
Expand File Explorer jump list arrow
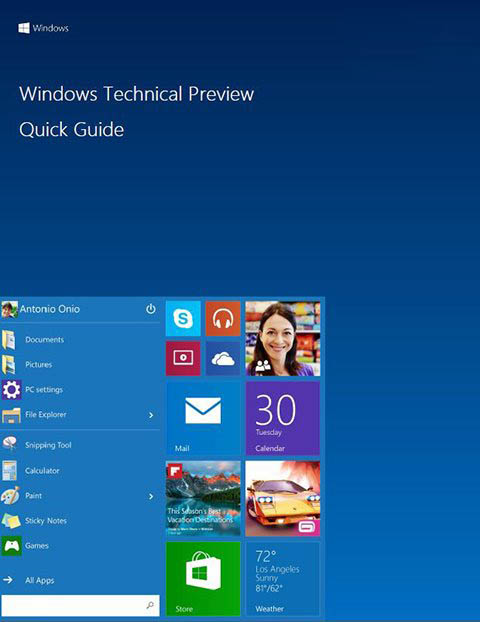(151, 415)
